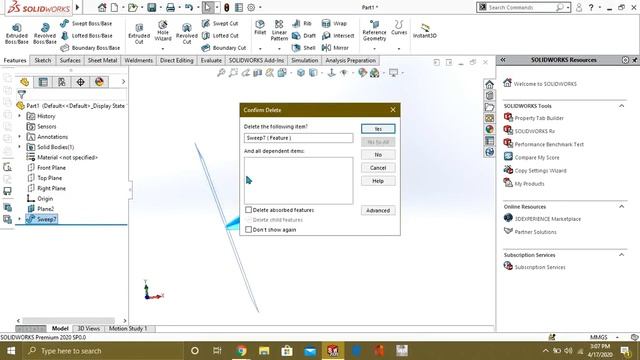
Task: Open the Property Tab Builder link
Action: (539, 118)
